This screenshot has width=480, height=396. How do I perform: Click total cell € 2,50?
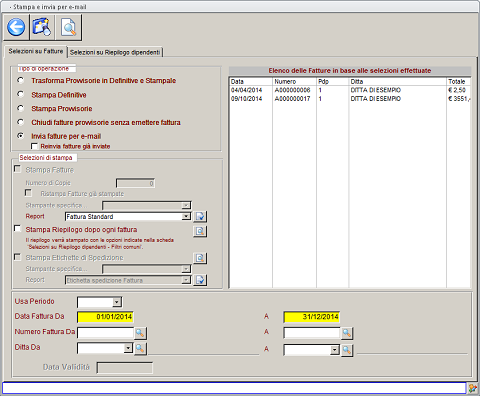click(457, 90)
